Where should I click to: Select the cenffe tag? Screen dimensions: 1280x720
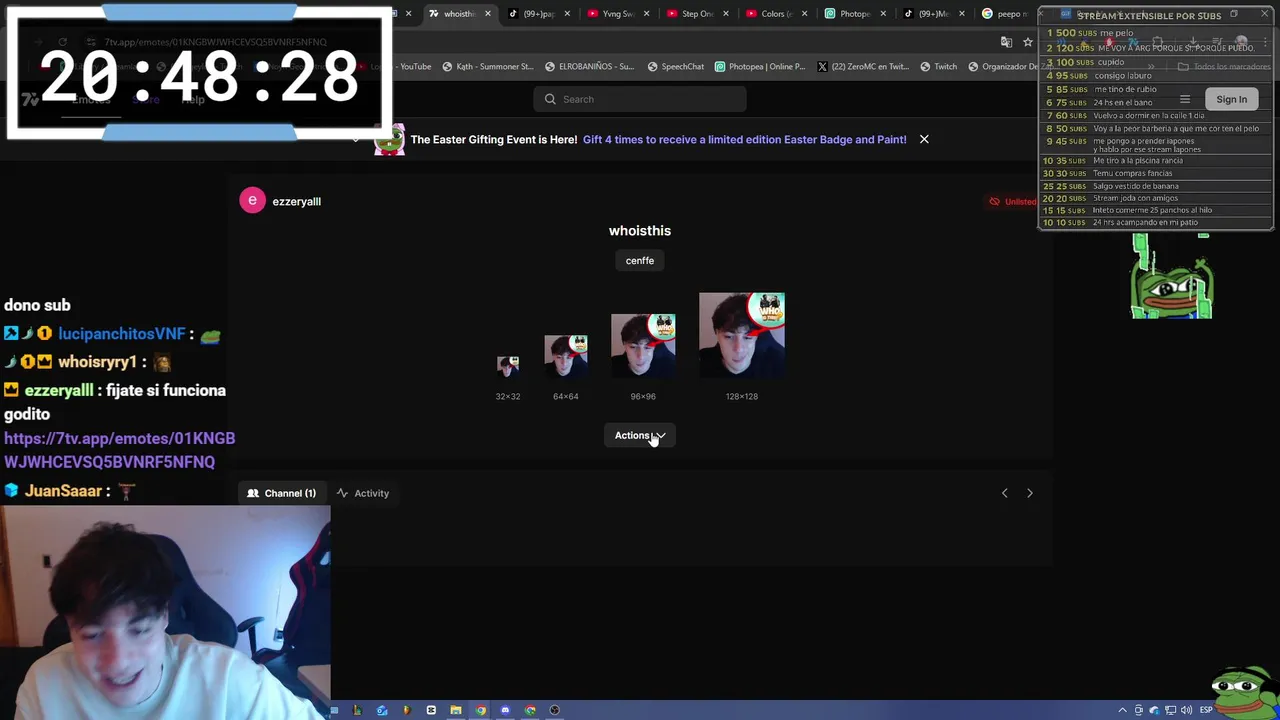(640, 260)
